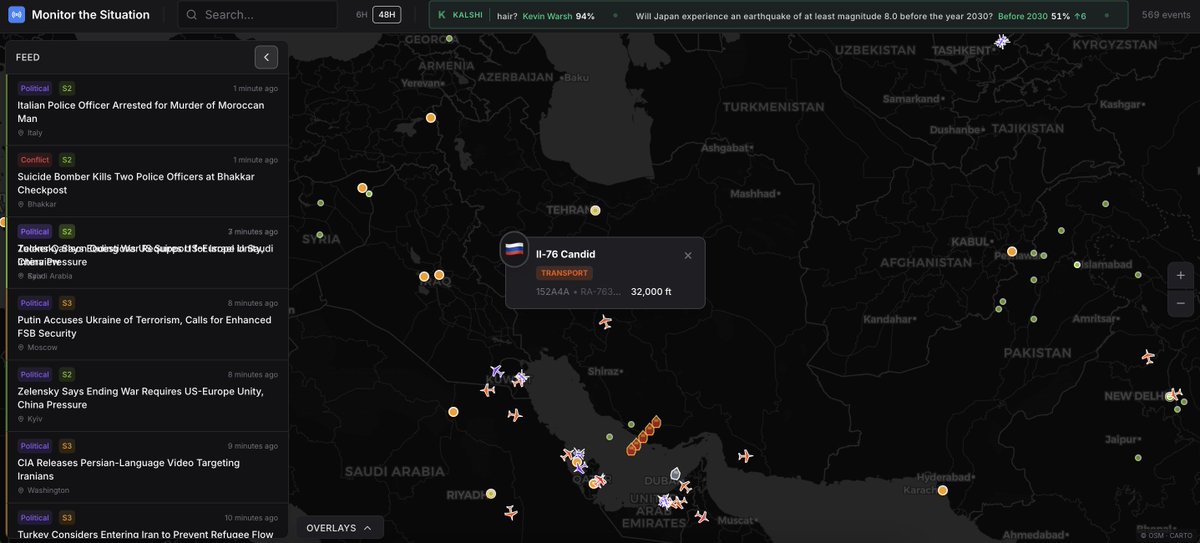
Task: Click the Il-76 Candid title
Action: click(566, 254)
